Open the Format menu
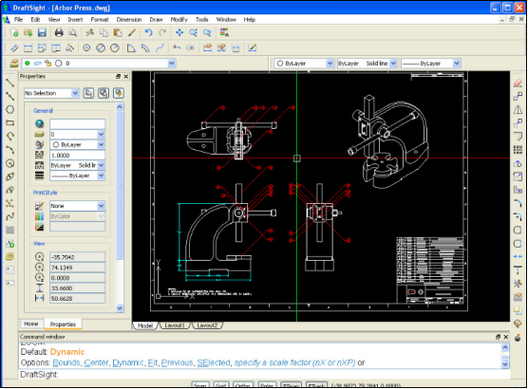This screenshot has height=389, width=528. coord(99,20)
